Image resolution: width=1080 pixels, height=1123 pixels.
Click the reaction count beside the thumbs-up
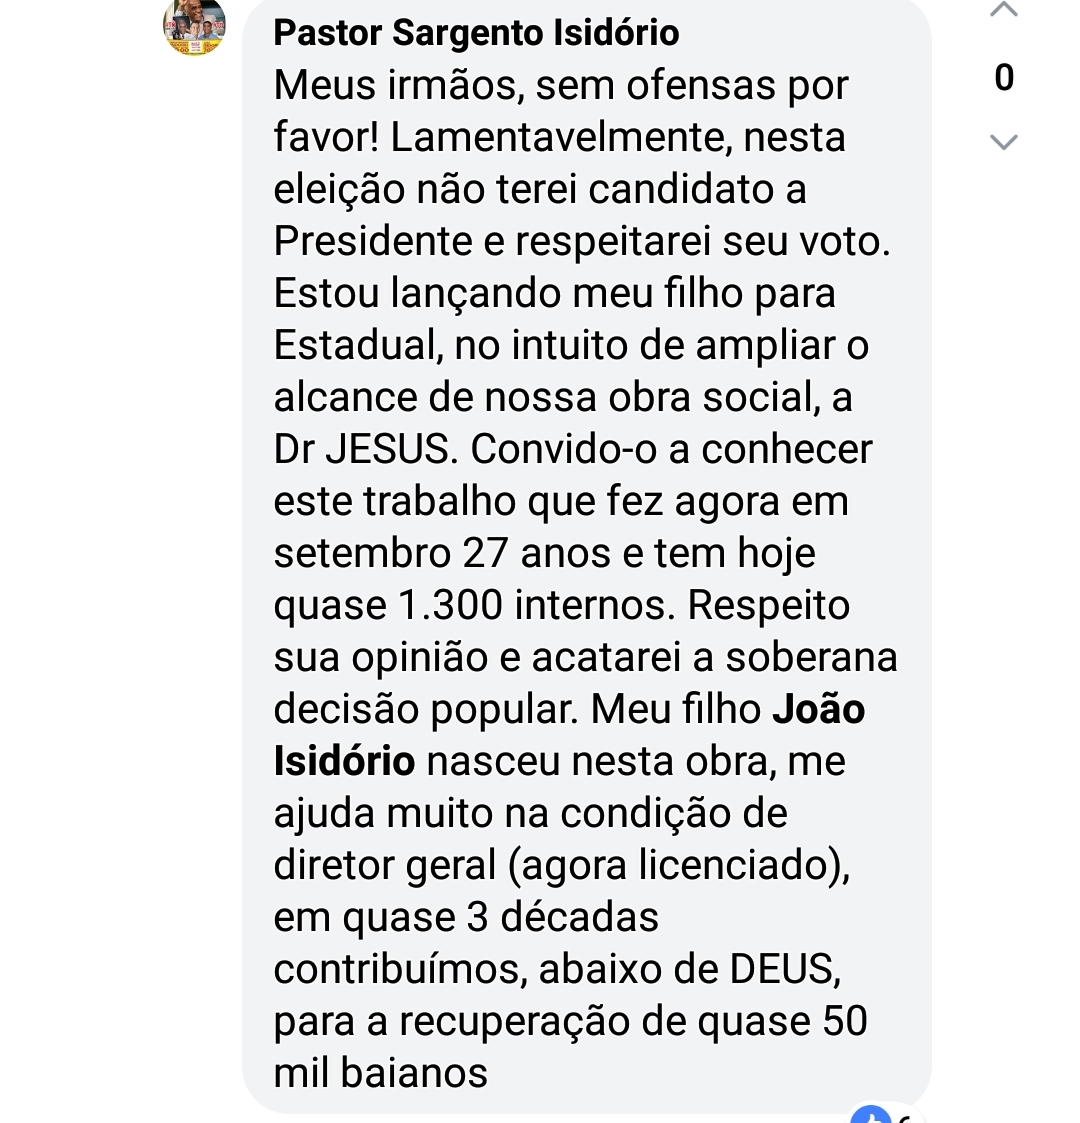[x=904, y=1117]
